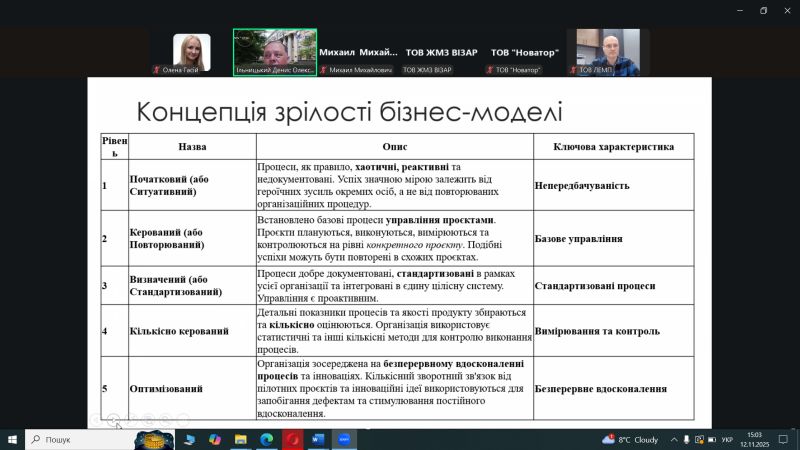
Task: Launch Microsoft Word from the taskbar
Action: coord(319,439)
